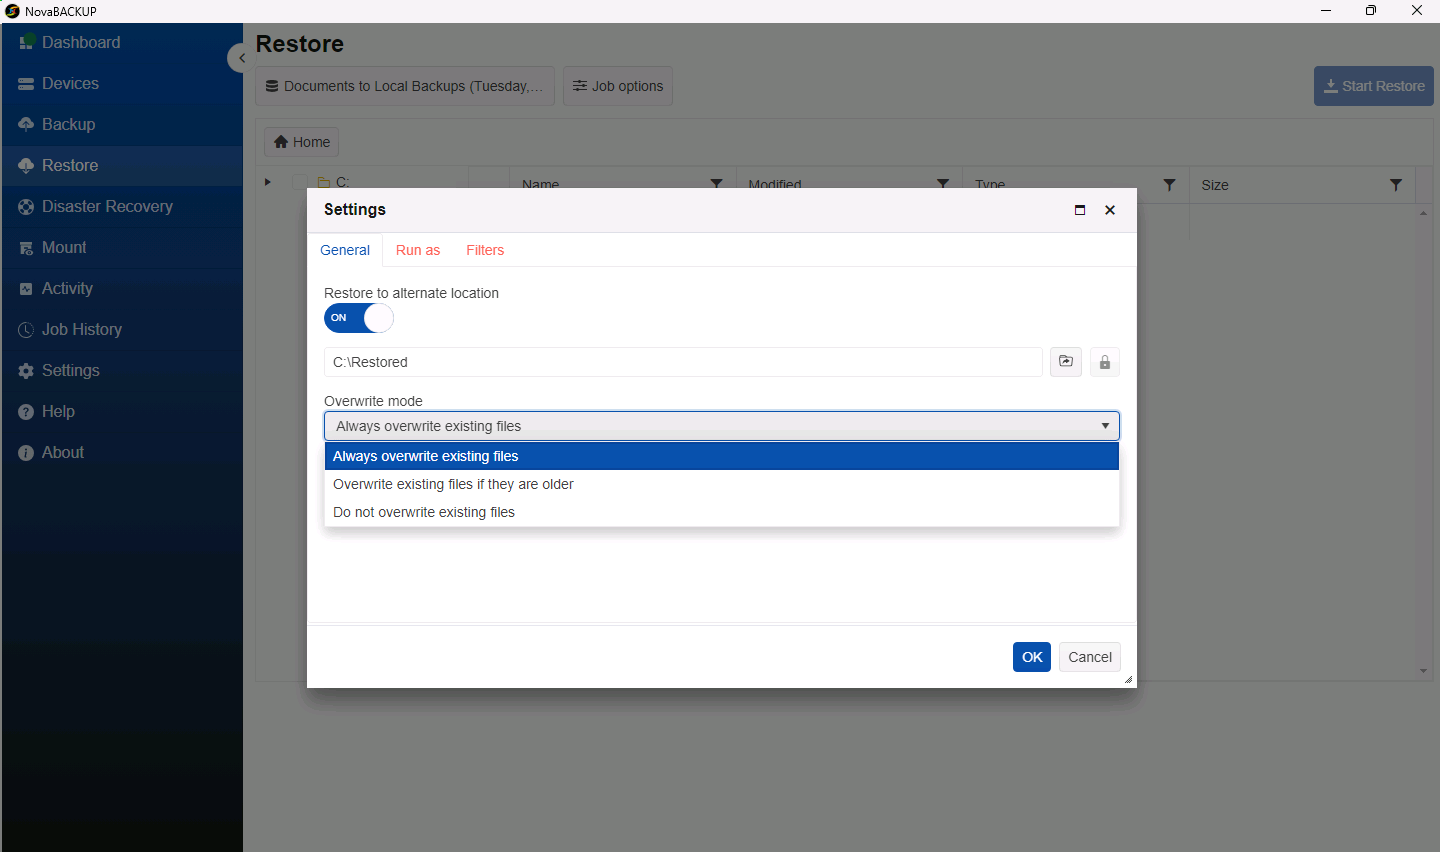This screenshot has height=852, width=1440.
Task: Open Settings in the sidebar
Action: (x=121, y=371)
